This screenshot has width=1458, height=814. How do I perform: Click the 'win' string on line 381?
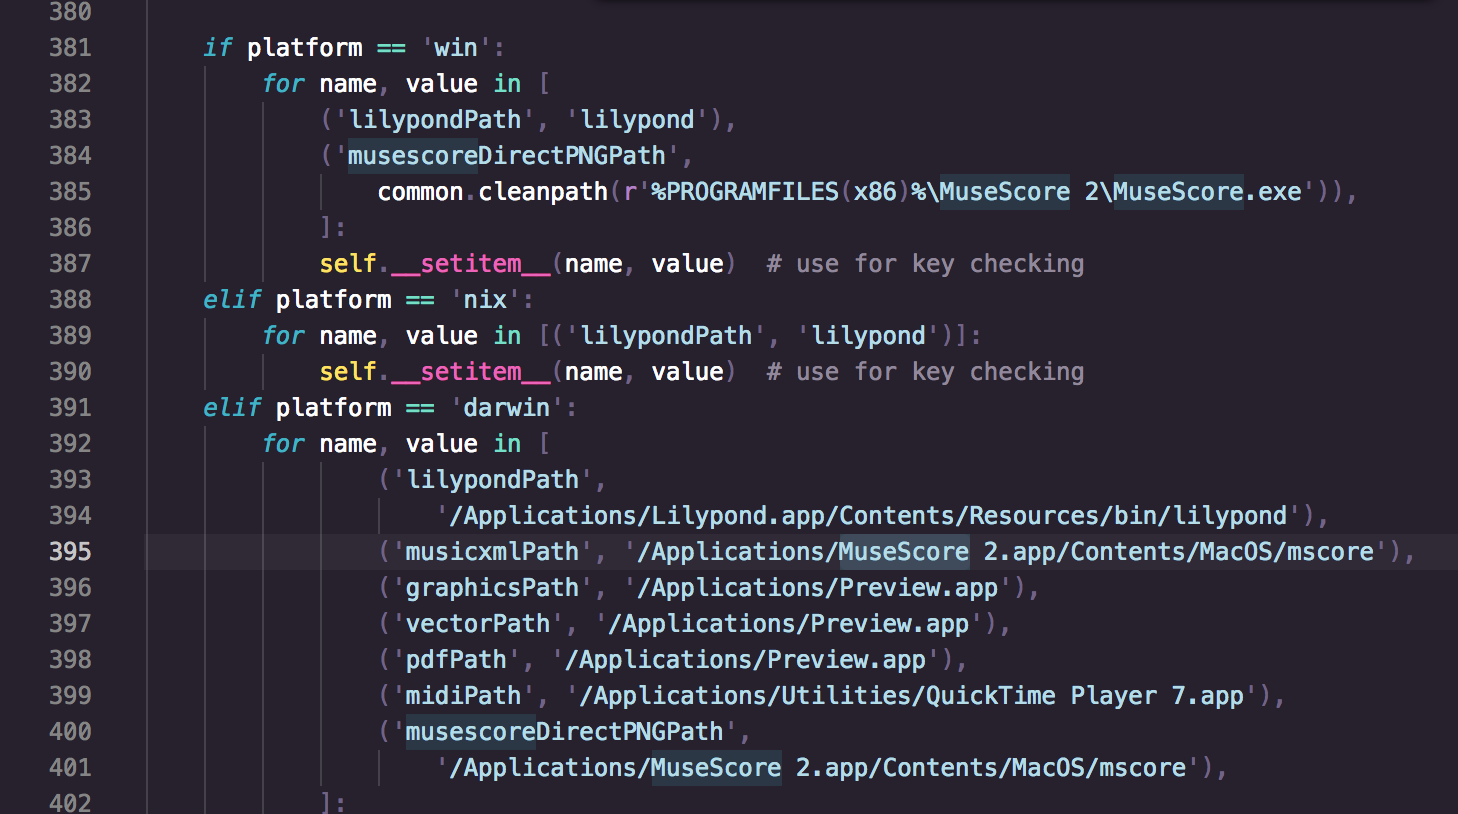point(456,47)
